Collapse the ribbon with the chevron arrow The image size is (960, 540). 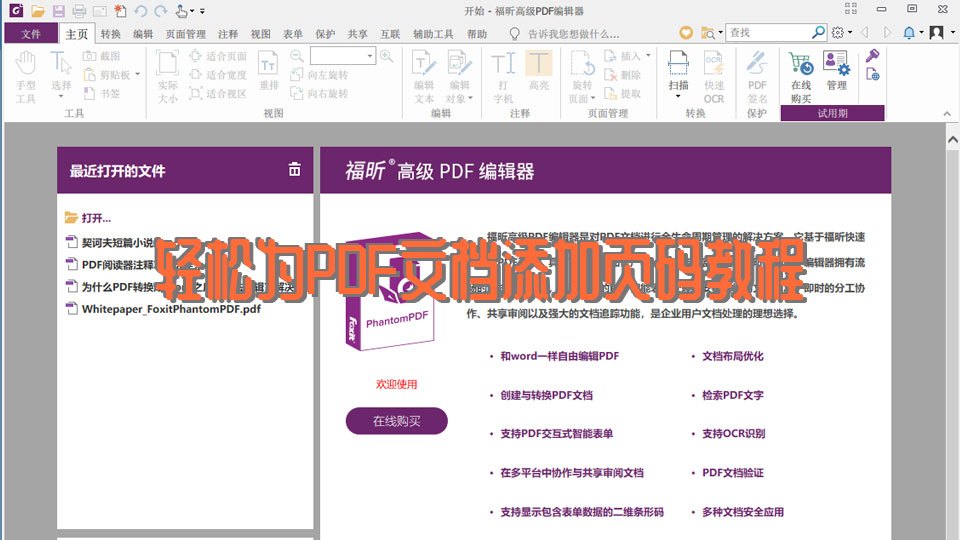[x=947, y=113]
